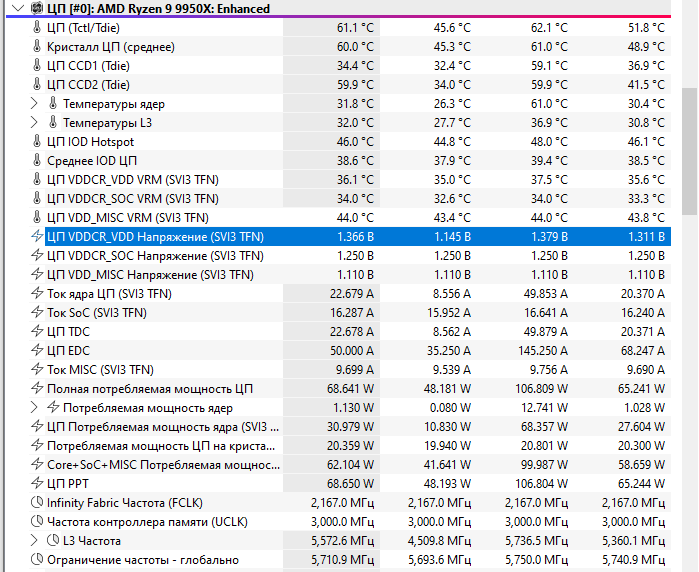Click lightning icon of VDD_MISC Напряжение
The image size is (699, 572).
tap(37, 274)
